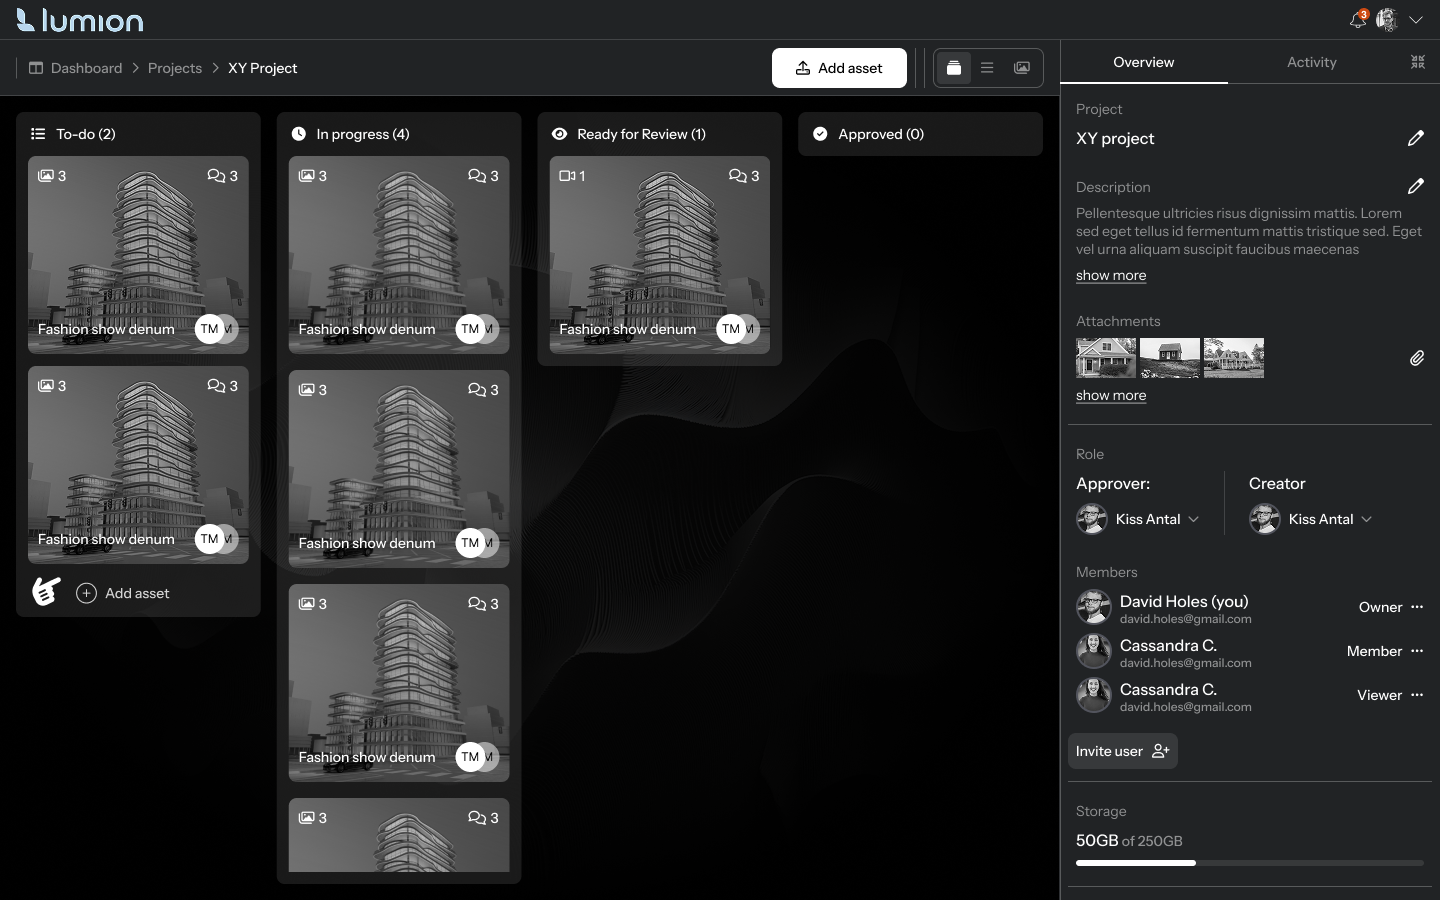Screen dimensions: 1440x900
Task: Open the Approver Kiss Antal dropdown
Action: (1139, 519)
